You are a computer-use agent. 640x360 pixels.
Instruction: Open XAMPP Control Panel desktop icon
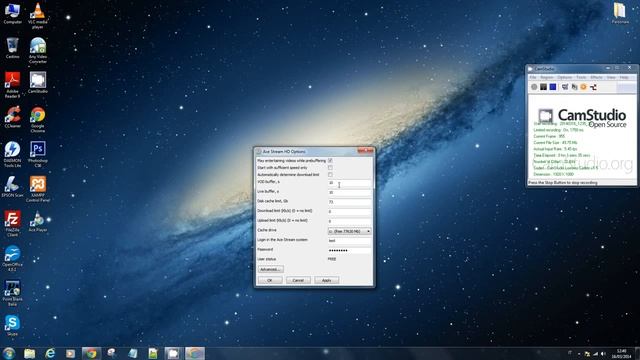click(38, 189)
